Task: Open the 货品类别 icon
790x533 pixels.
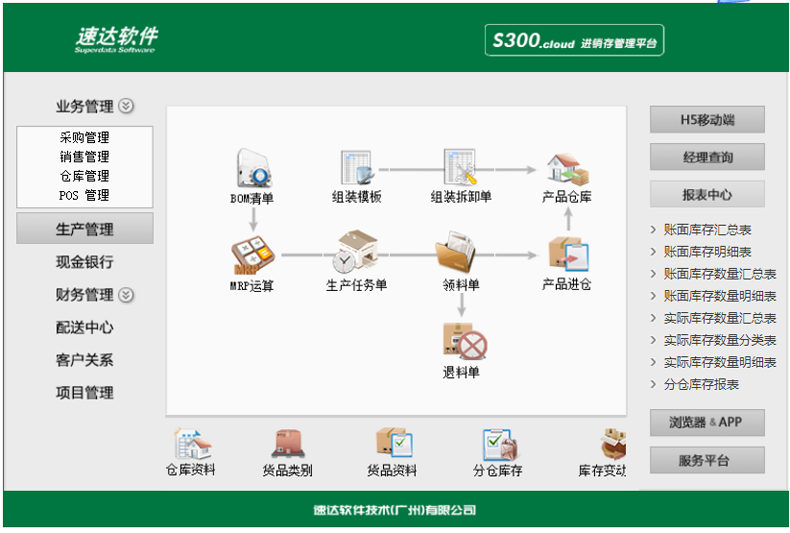Action: 288,444
